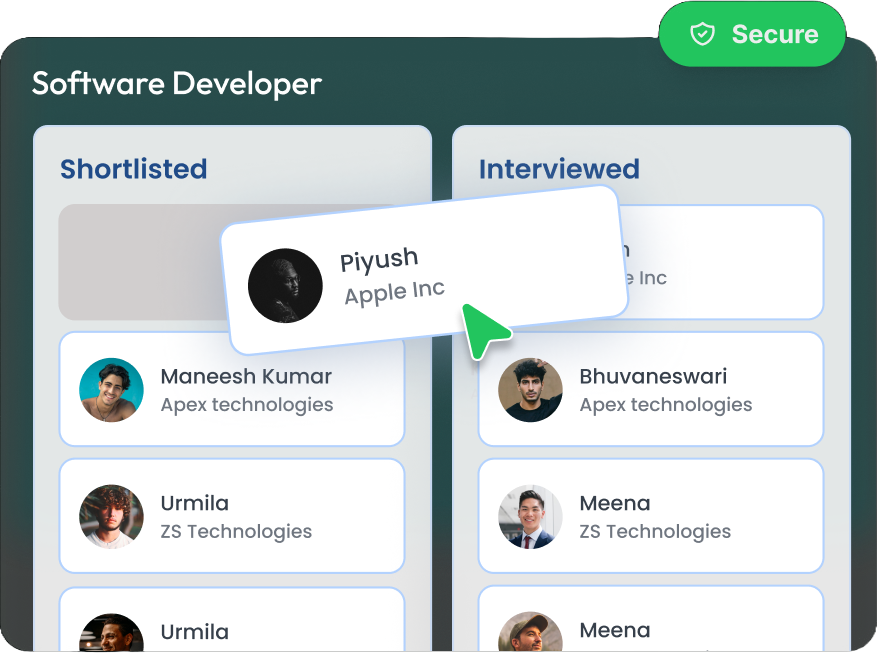The width and height of the screenshot is (877, 653).
Task: Open Maneesh Kumar's candidate card
Action: tap(232, 389)
